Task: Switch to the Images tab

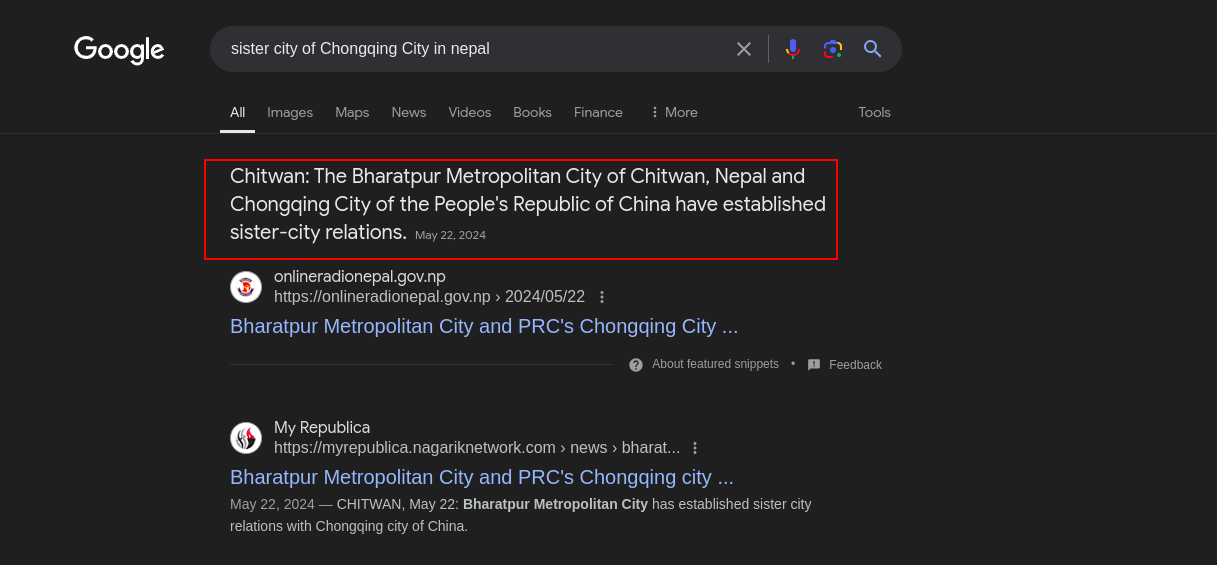Action: point(290,112)
